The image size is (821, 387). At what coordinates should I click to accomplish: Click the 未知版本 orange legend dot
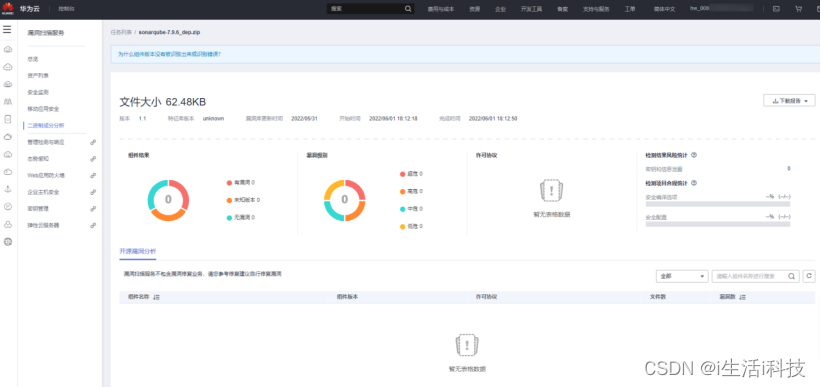(229, 200)
